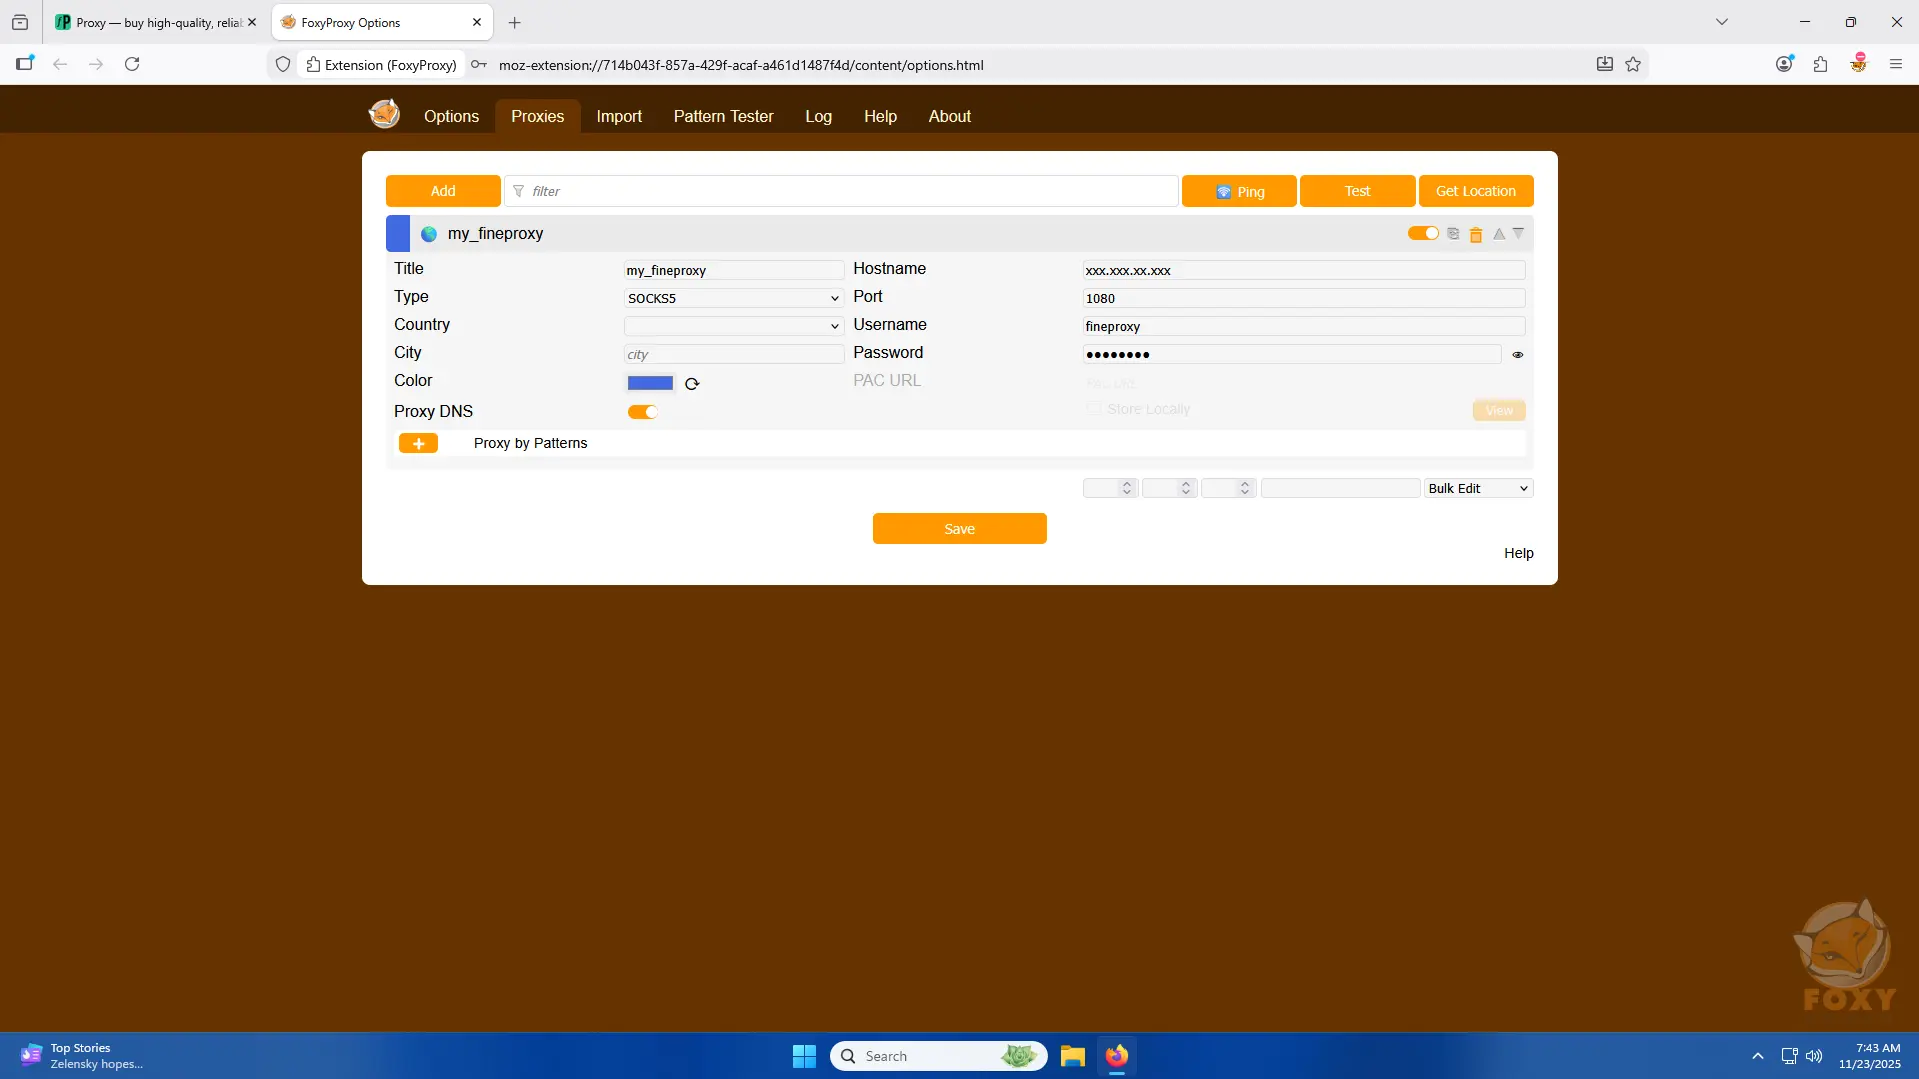Click into the filter search field
This screenshot has height=1079, width=1919.
(842, 191)
